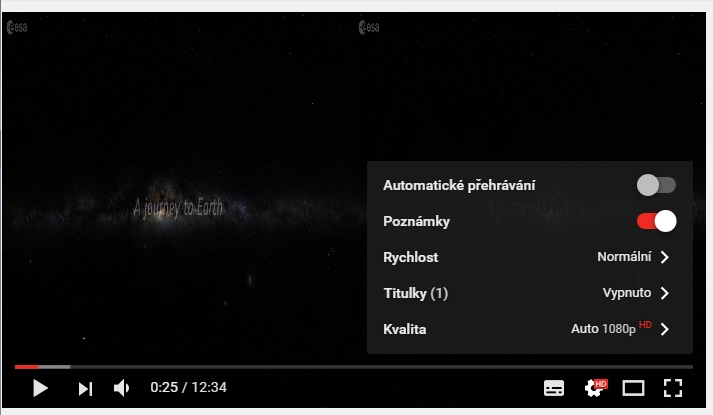Click the second esa logo at top center

369,27
